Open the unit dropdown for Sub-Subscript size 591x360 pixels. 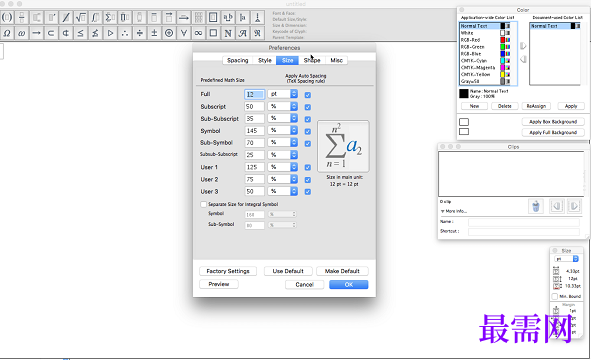click(x=283, y=118)
